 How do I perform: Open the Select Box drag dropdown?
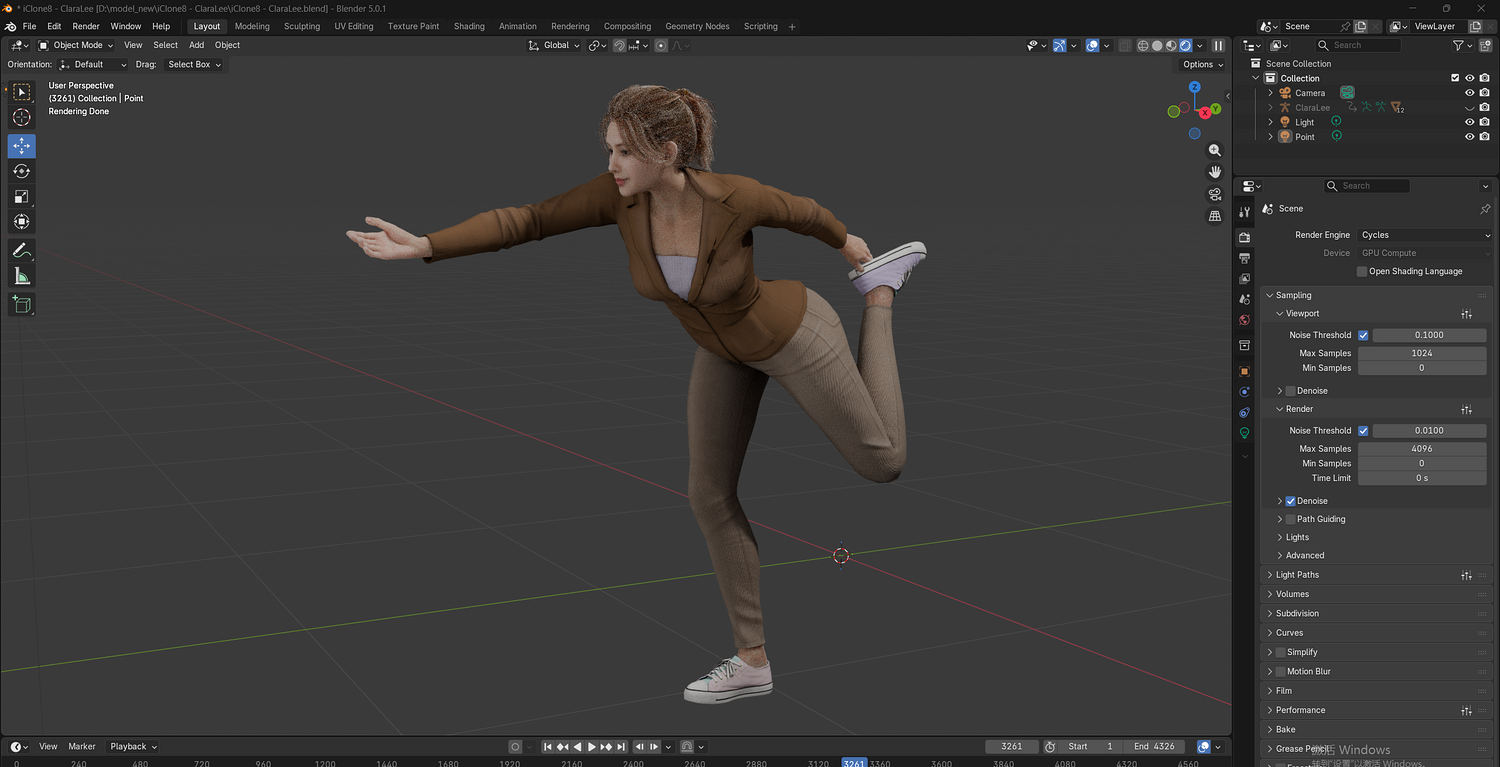194,65
